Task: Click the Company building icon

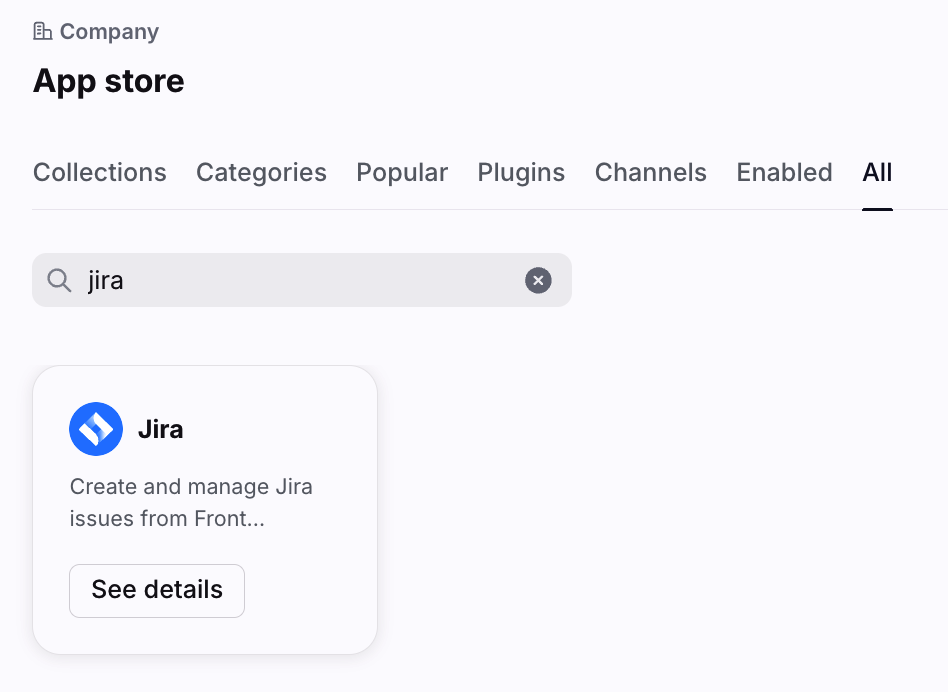Action: [x=42, y=31]
